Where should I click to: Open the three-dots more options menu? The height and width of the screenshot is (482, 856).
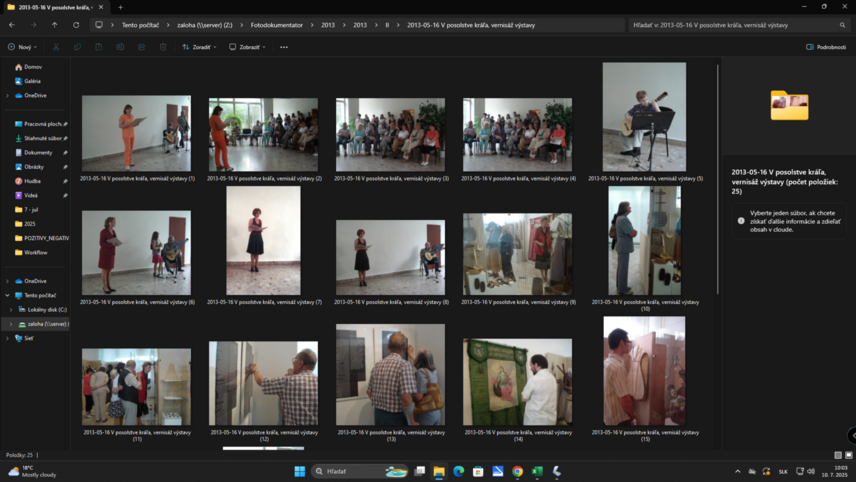click(x=284, y=47)
